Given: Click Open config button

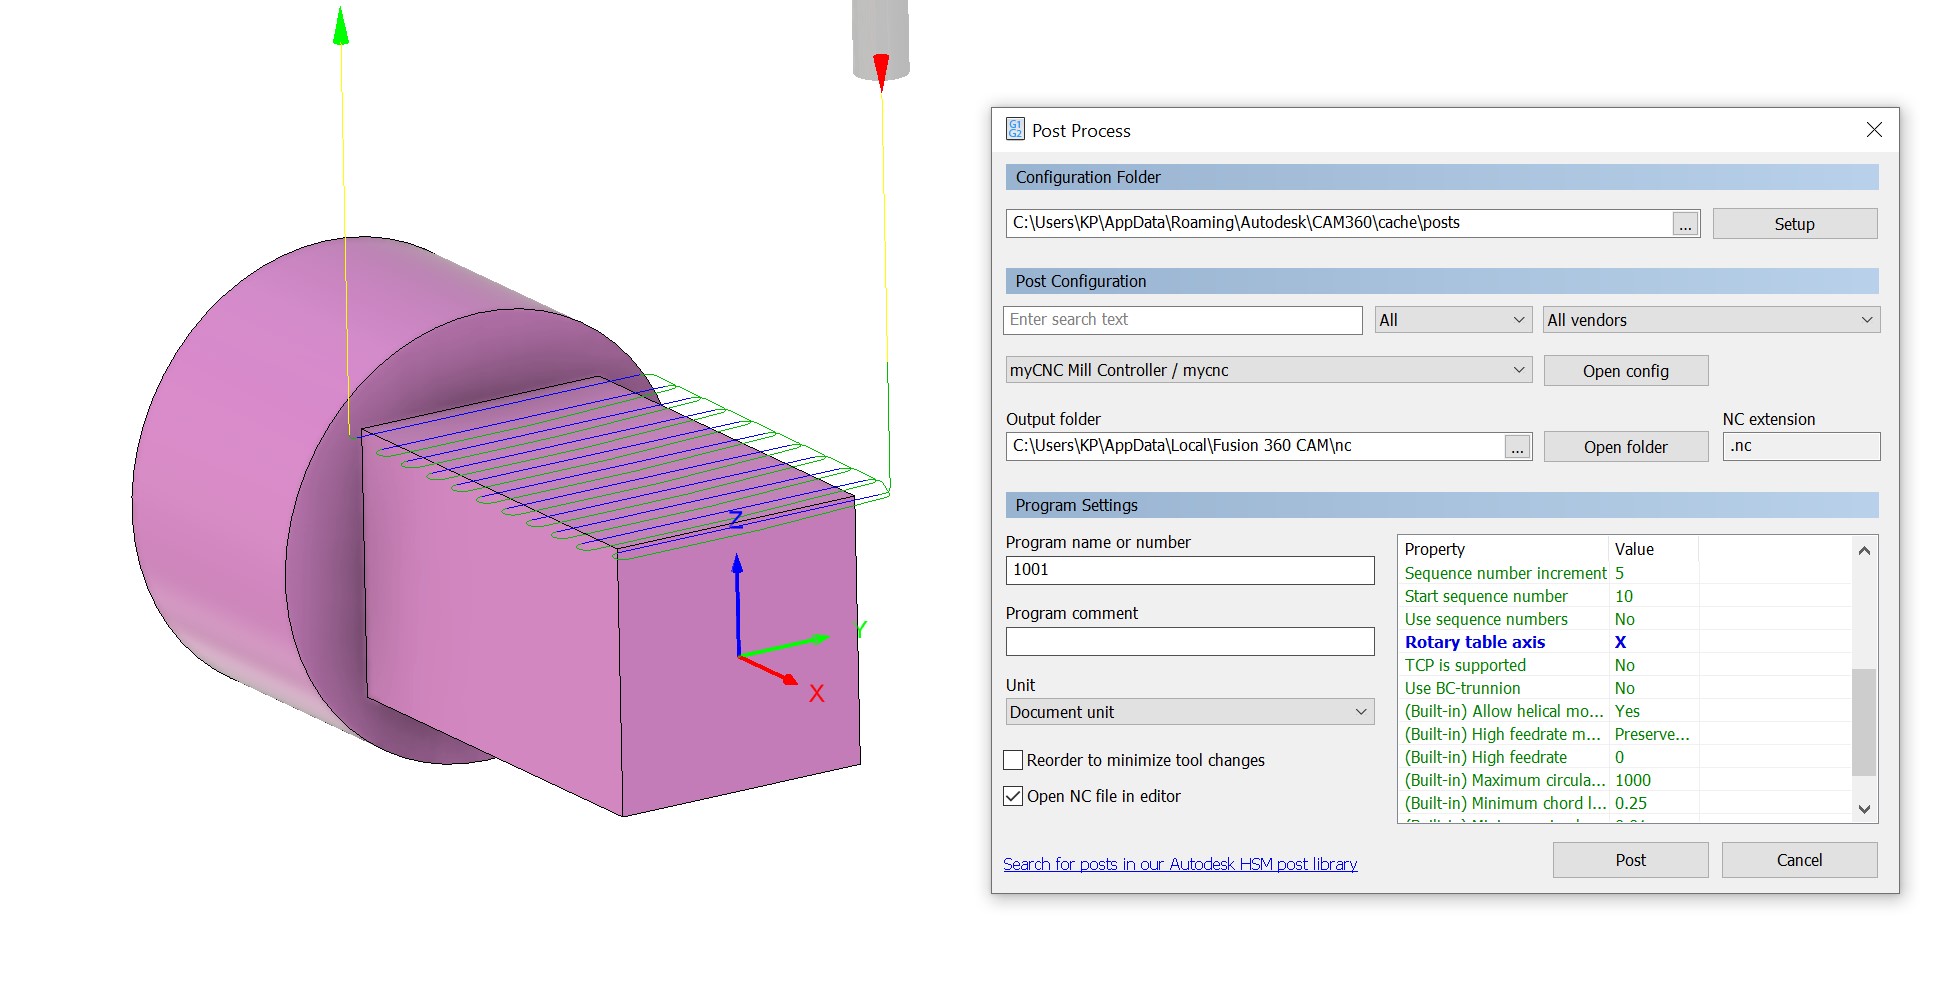Looking at the screenshot, I should pyautogui.click(x=1625, y=371).
